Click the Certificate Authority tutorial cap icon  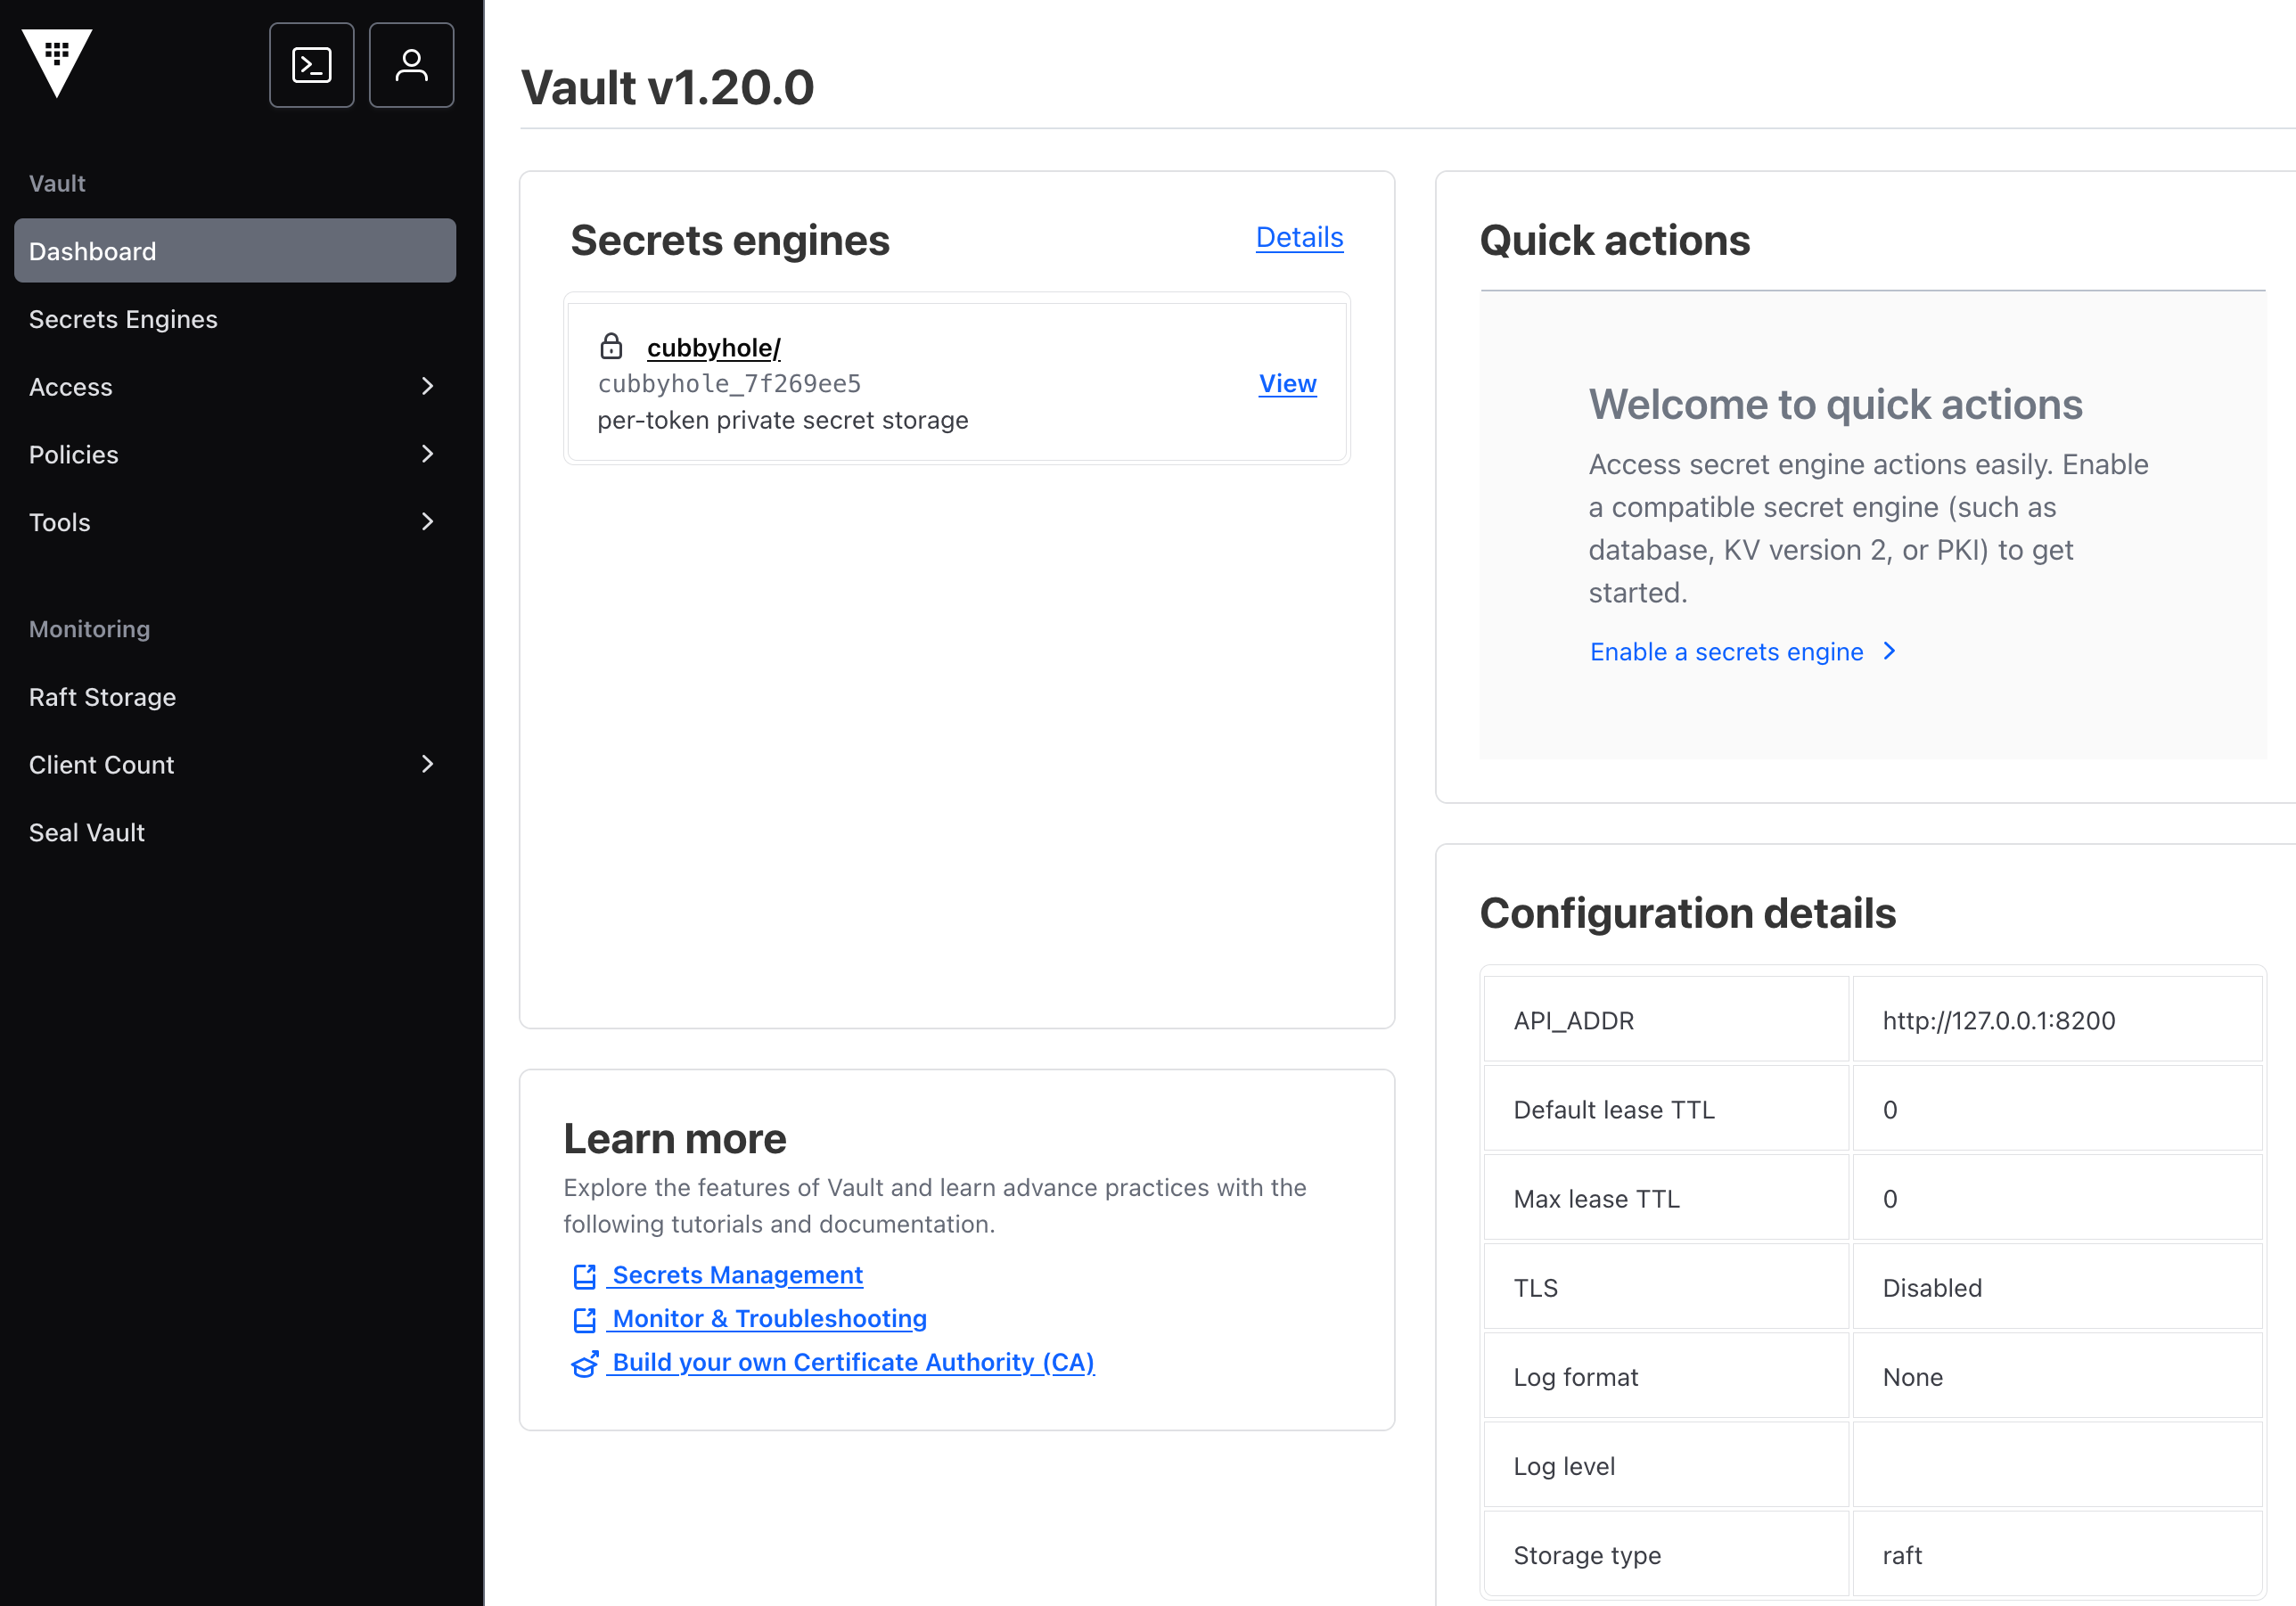click(x=584, y=1363)
